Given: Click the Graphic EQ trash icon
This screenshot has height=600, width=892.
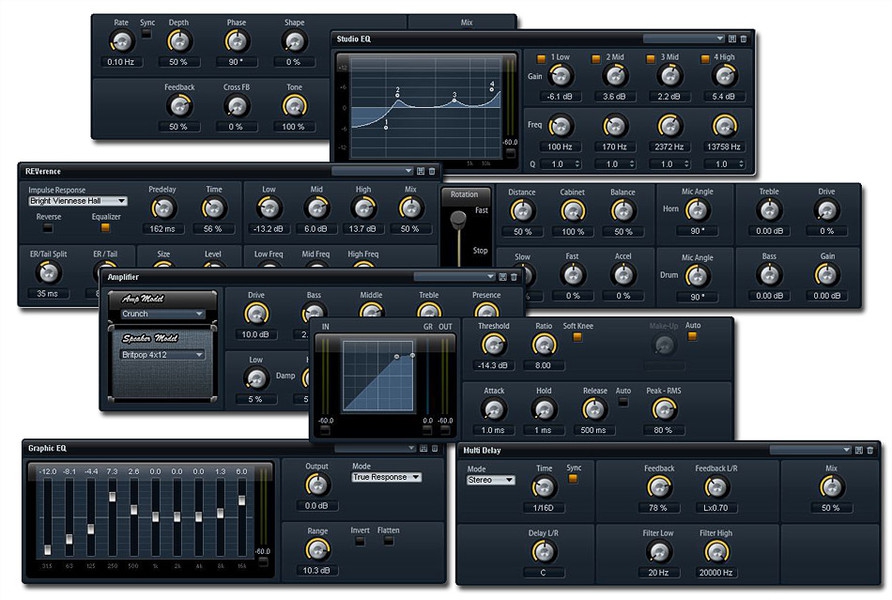Looking at the screenshot, I should click(x=434, y=448).
